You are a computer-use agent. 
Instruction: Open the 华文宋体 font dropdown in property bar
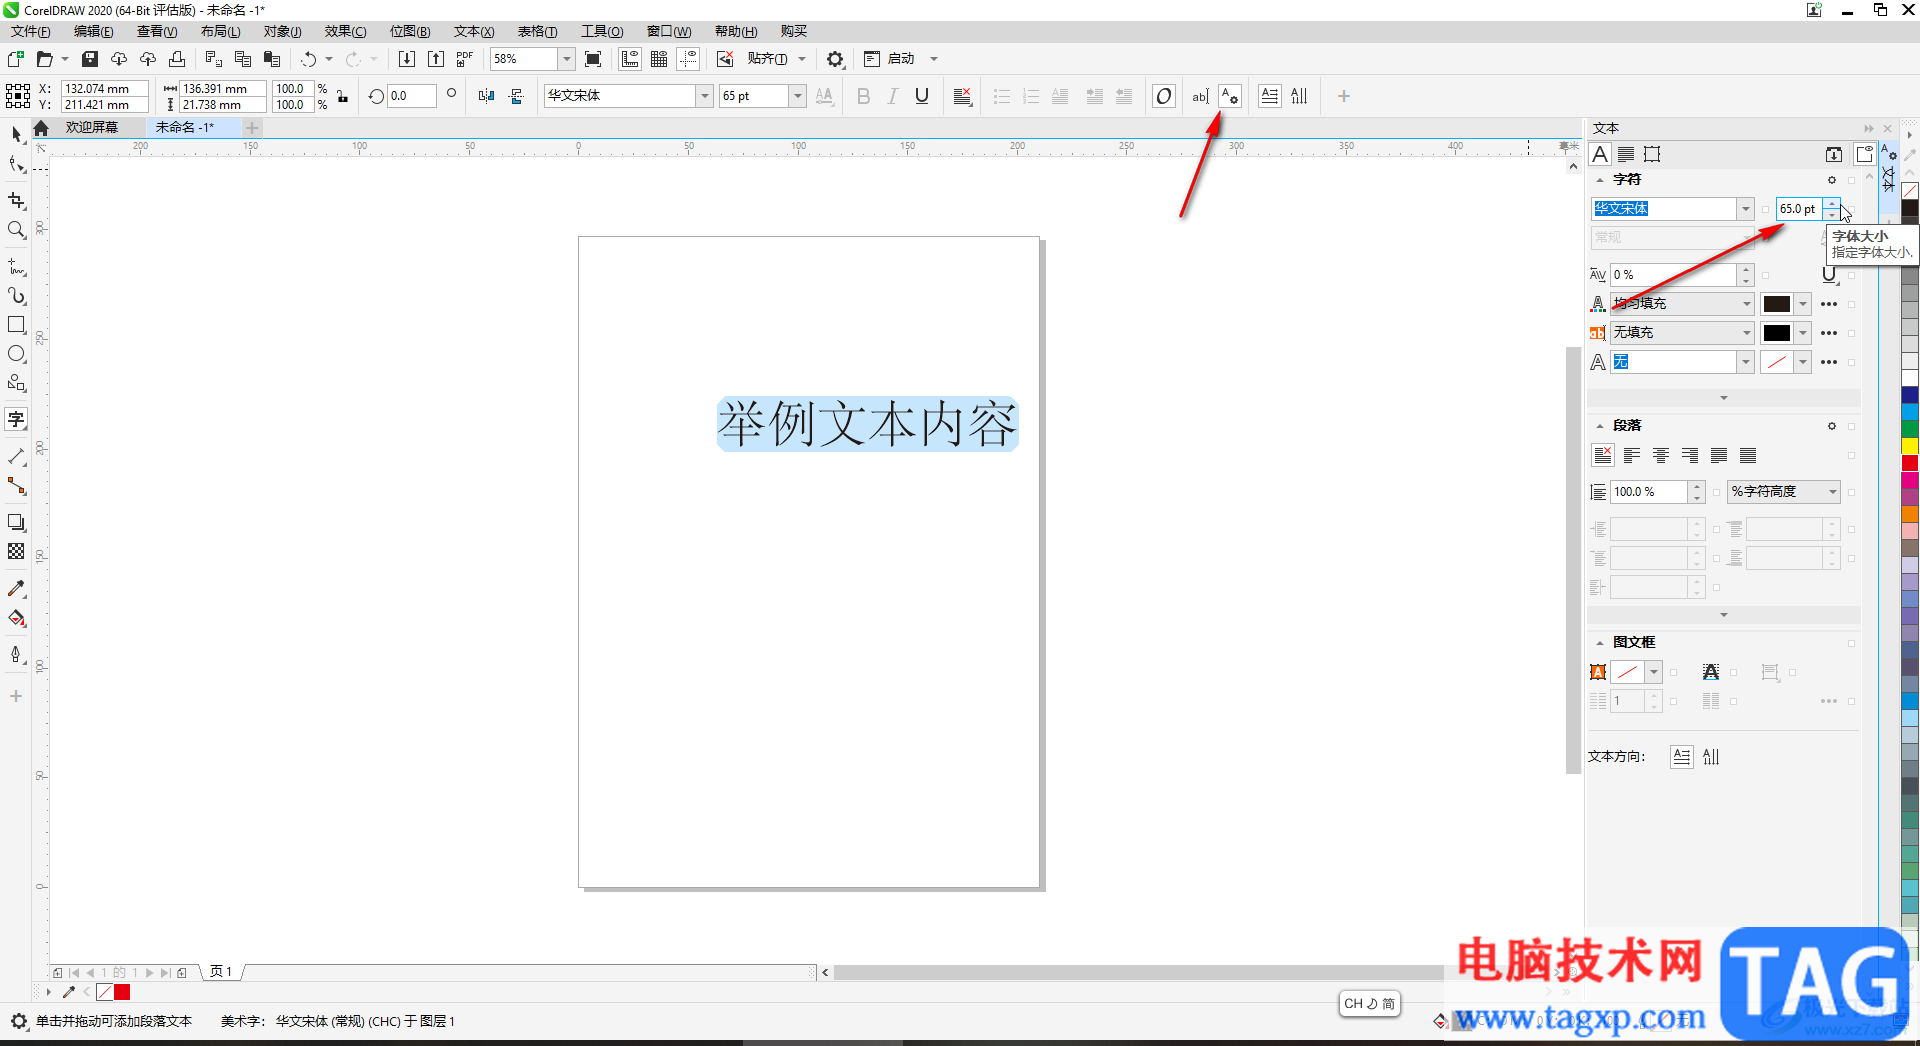tap(704, 96)
